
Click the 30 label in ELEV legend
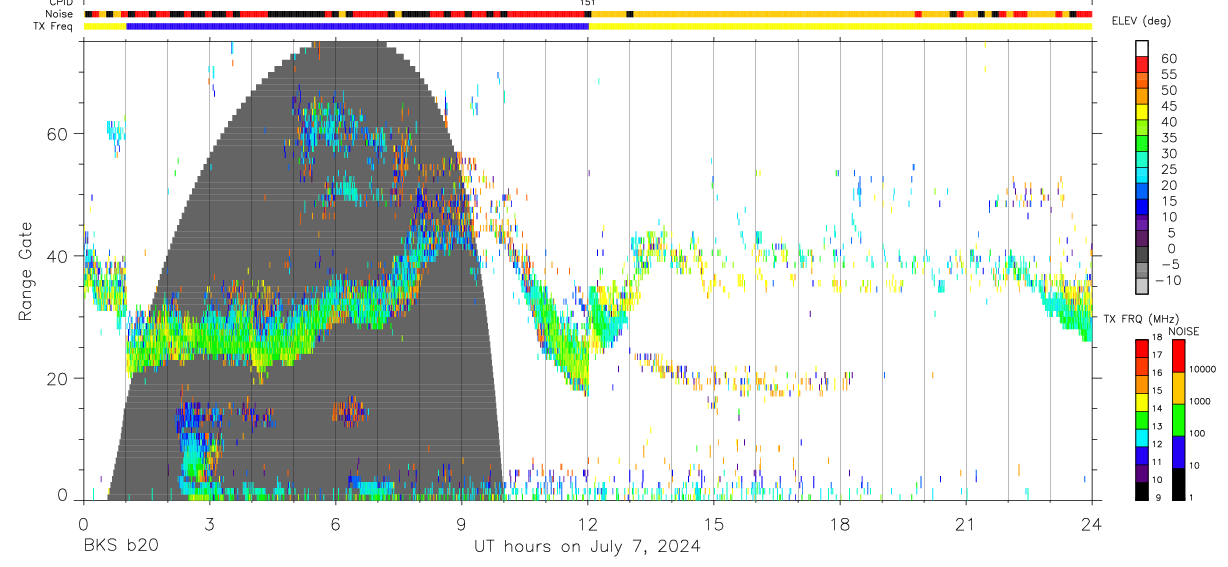point(1168,153)
